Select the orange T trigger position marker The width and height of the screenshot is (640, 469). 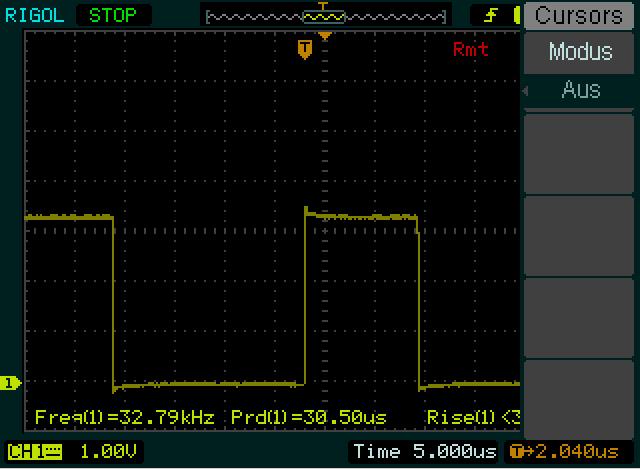point(305,49)
